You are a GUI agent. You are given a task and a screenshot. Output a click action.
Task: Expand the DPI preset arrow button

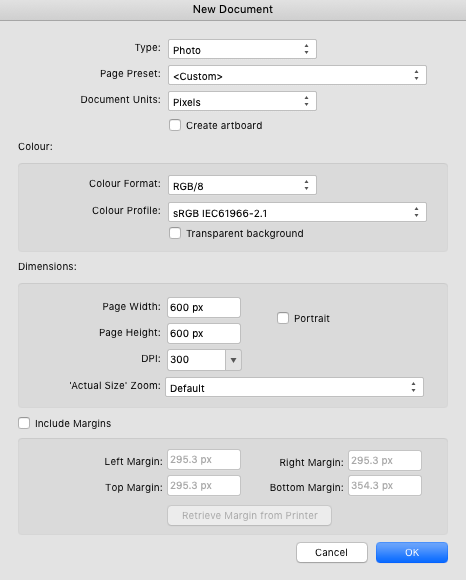click(x=233, y=360)
